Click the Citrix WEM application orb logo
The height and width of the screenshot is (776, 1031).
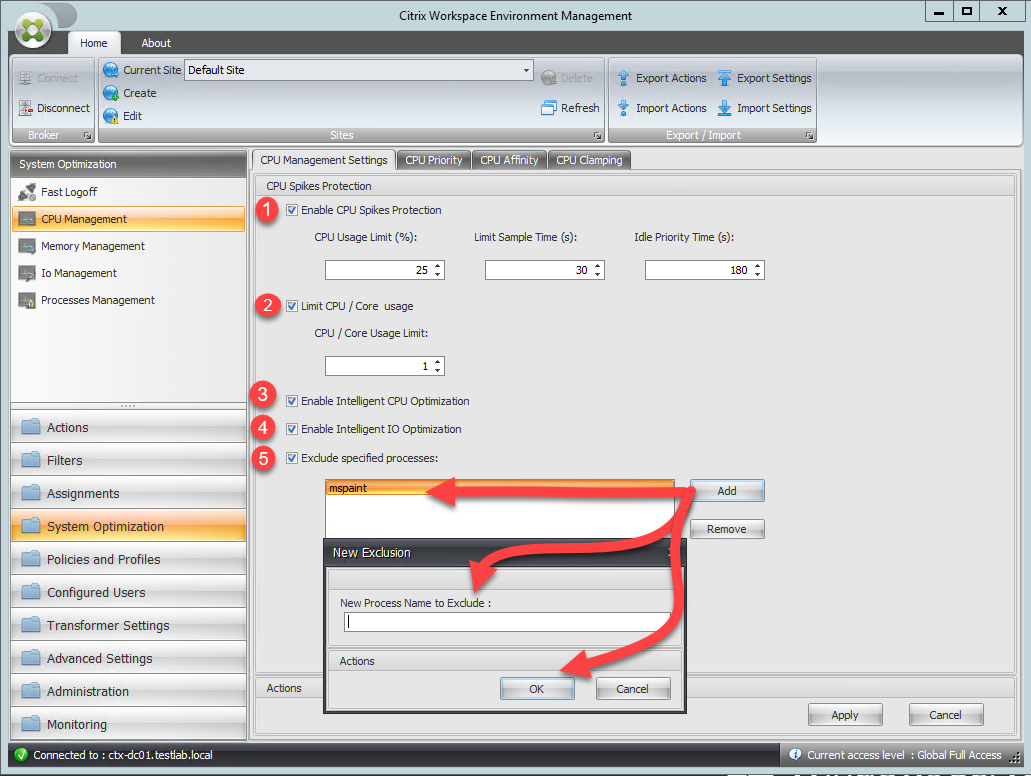(33, 29)
